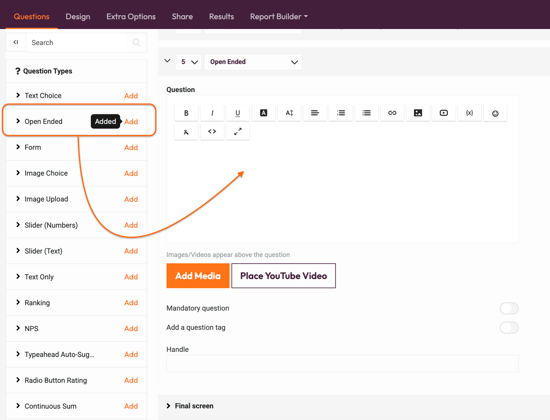
Task: Add an Image Upload question
Action: click(131, 199)
